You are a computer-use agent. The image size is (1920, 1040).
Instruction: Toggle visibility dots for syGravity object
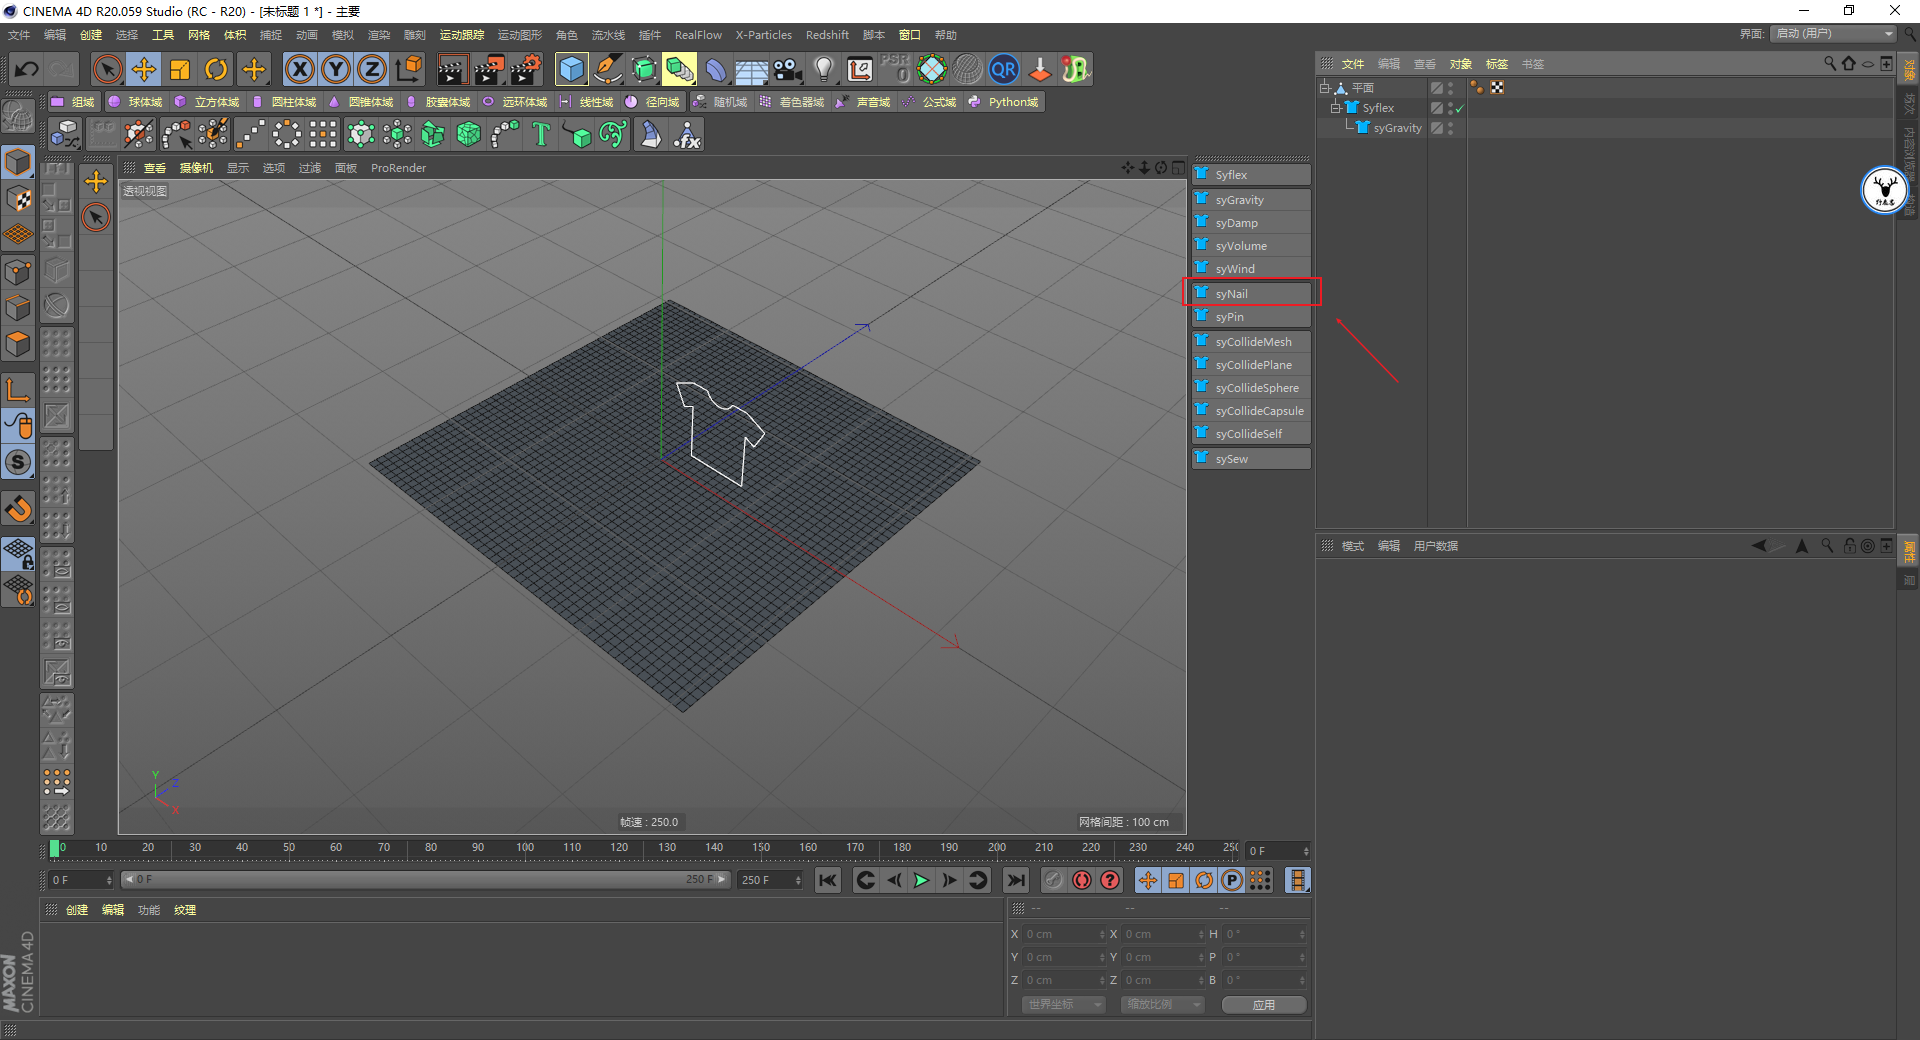pos(1450,128)
